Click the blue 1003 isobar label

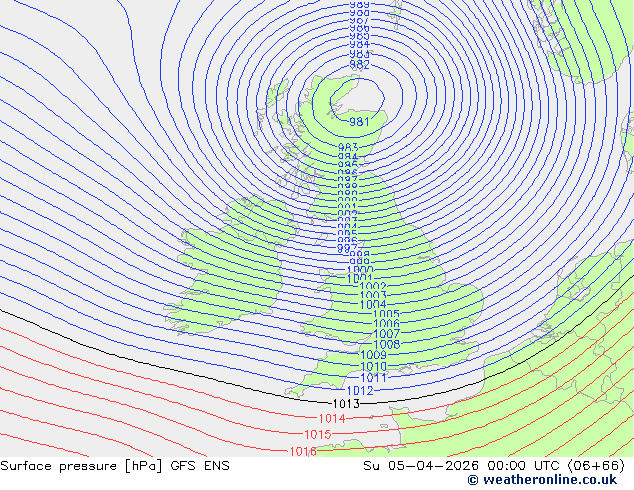[373, 296]
